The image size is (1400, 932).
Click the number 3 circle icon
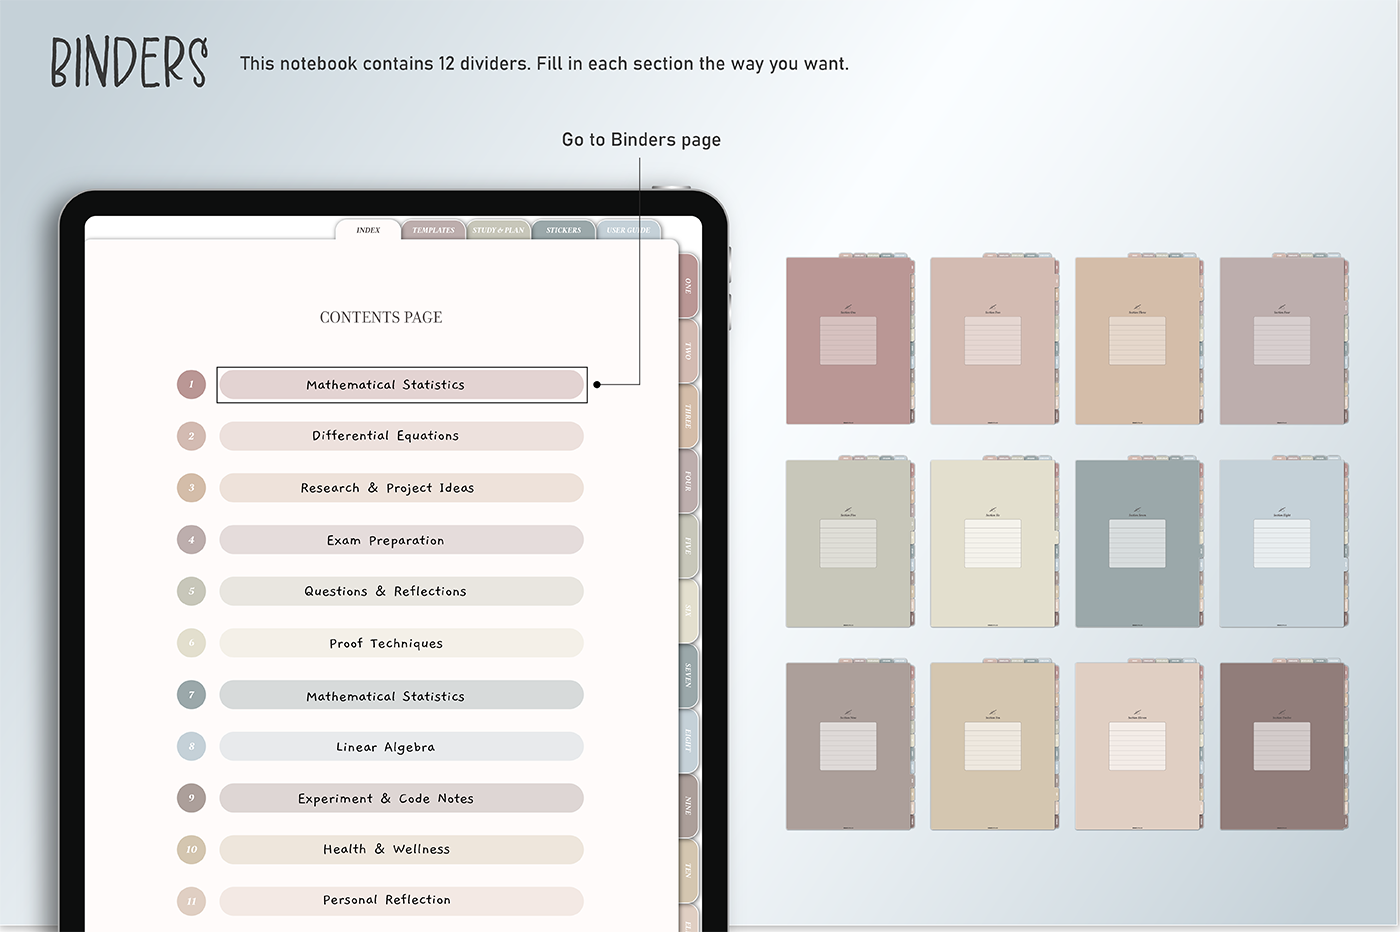[191, 488]
